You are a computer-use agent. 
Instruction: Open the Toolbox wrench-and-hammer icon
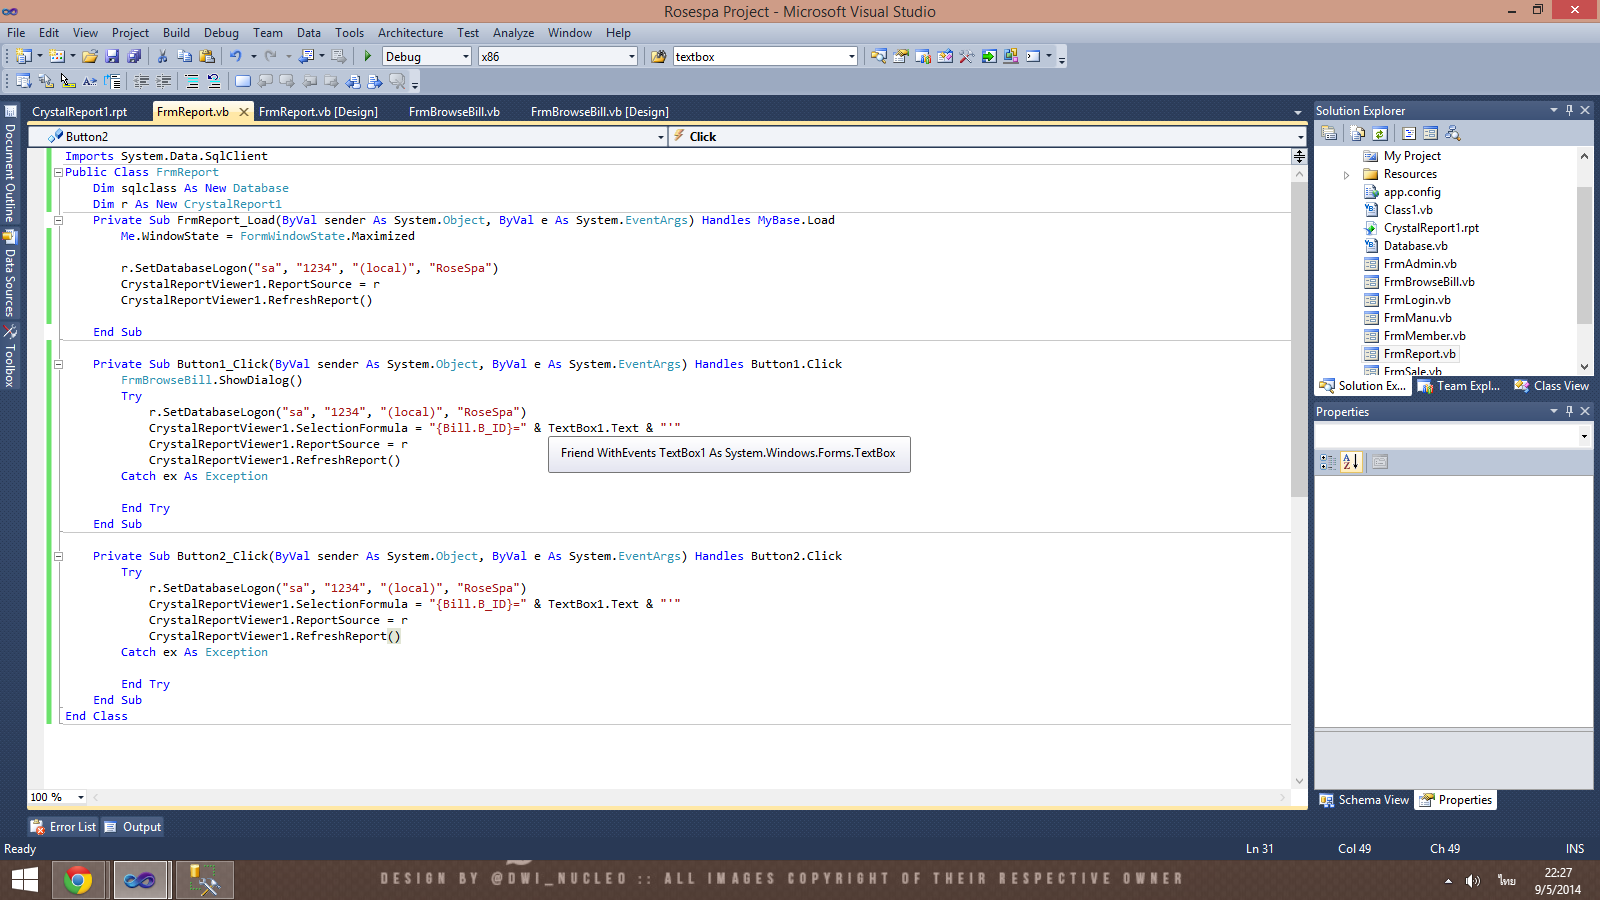pyautogui.click(x=967, y=56)
